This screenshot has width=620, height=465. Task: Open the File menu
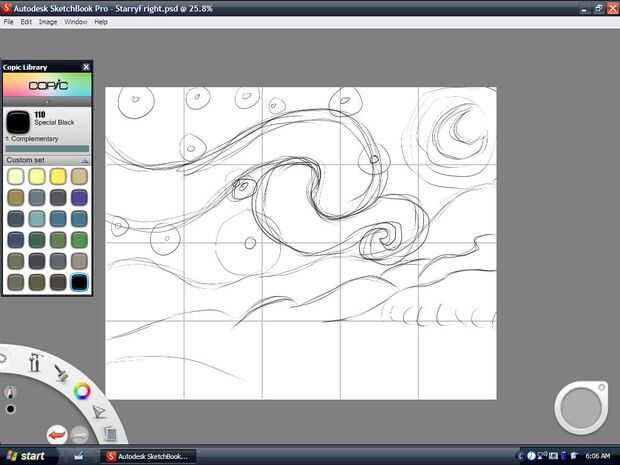point(8,22)
